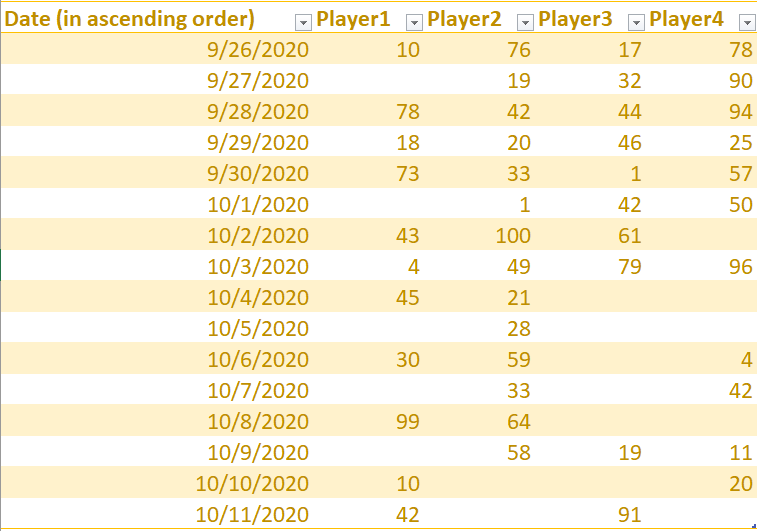Open the Date column filter dropdown
This screenshot has height=531, width=757.
click(x=302, y=21)
